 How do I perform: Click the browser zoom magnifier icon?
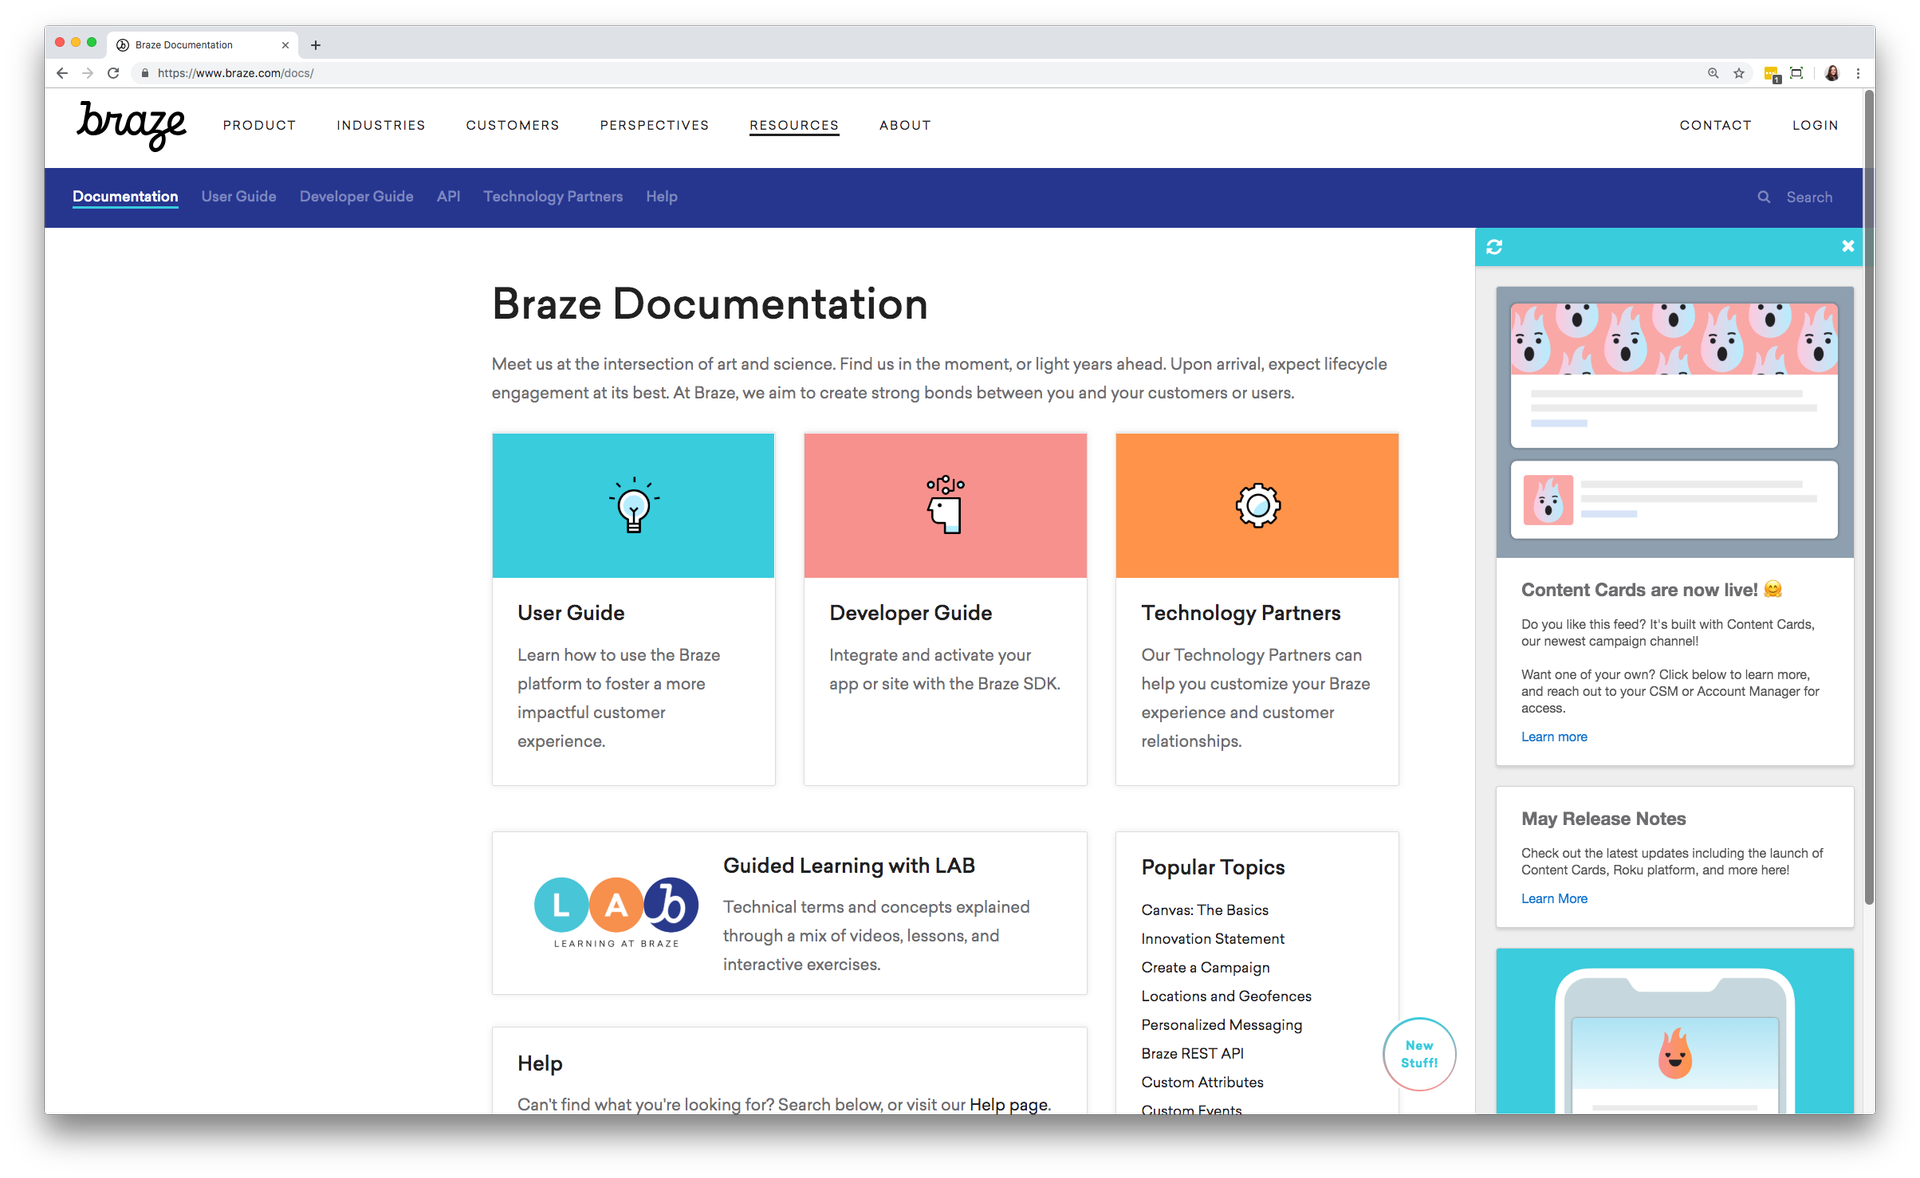coord(1713,73)
